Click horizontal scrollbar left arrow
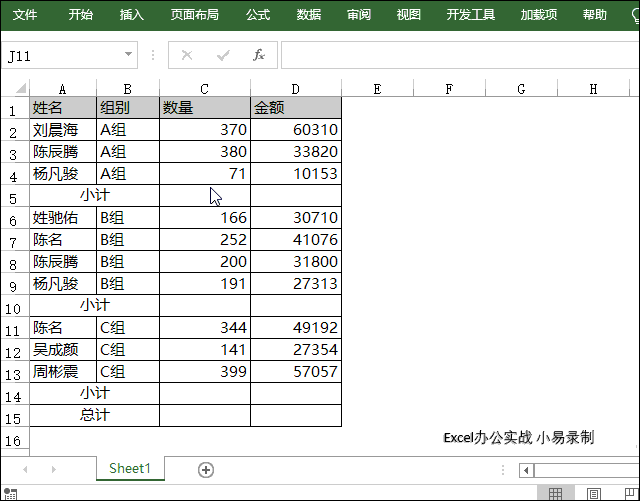This screenshot has width=640, height=501. pos(526,470)
